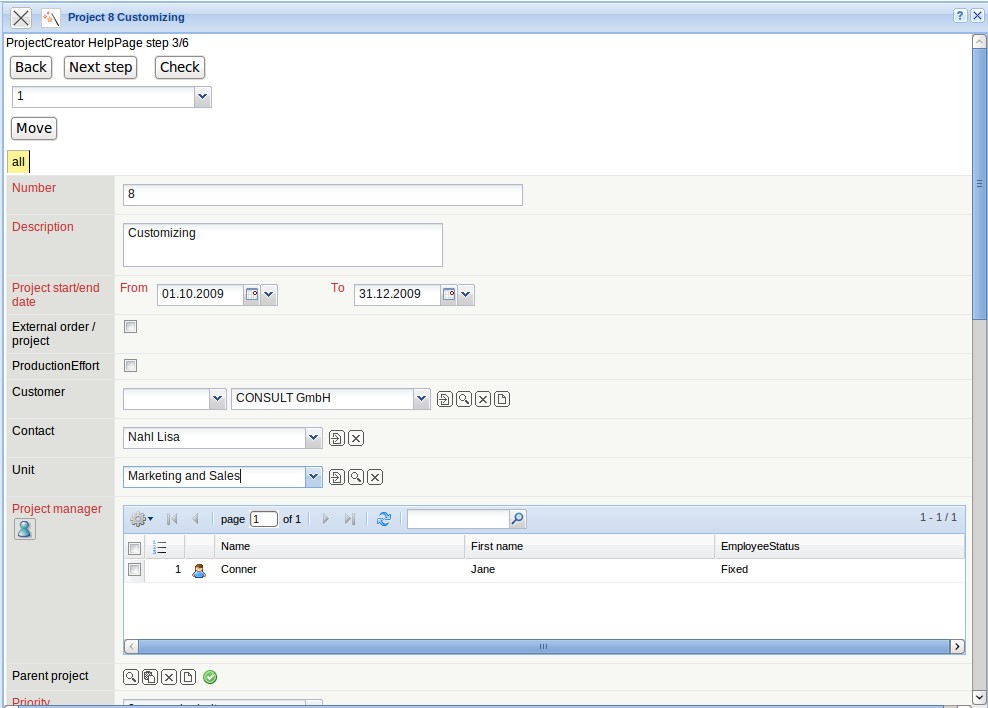Click the search icon next to Customer
Screen dimensions: 988x708
point(464,400)
